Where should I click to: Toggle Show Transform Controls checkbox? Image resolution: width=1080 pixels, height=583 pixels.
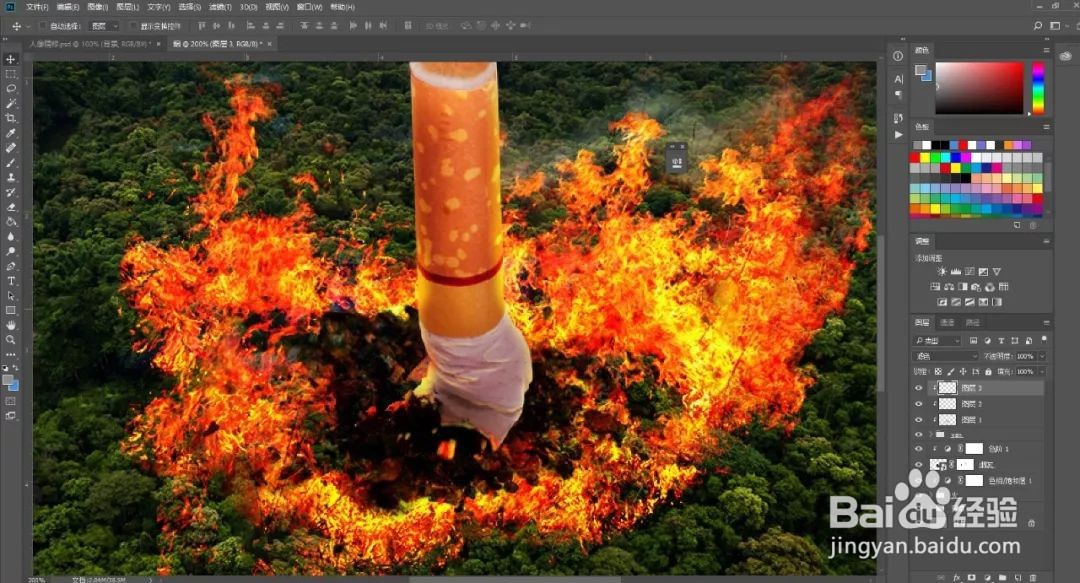[134, 26]
